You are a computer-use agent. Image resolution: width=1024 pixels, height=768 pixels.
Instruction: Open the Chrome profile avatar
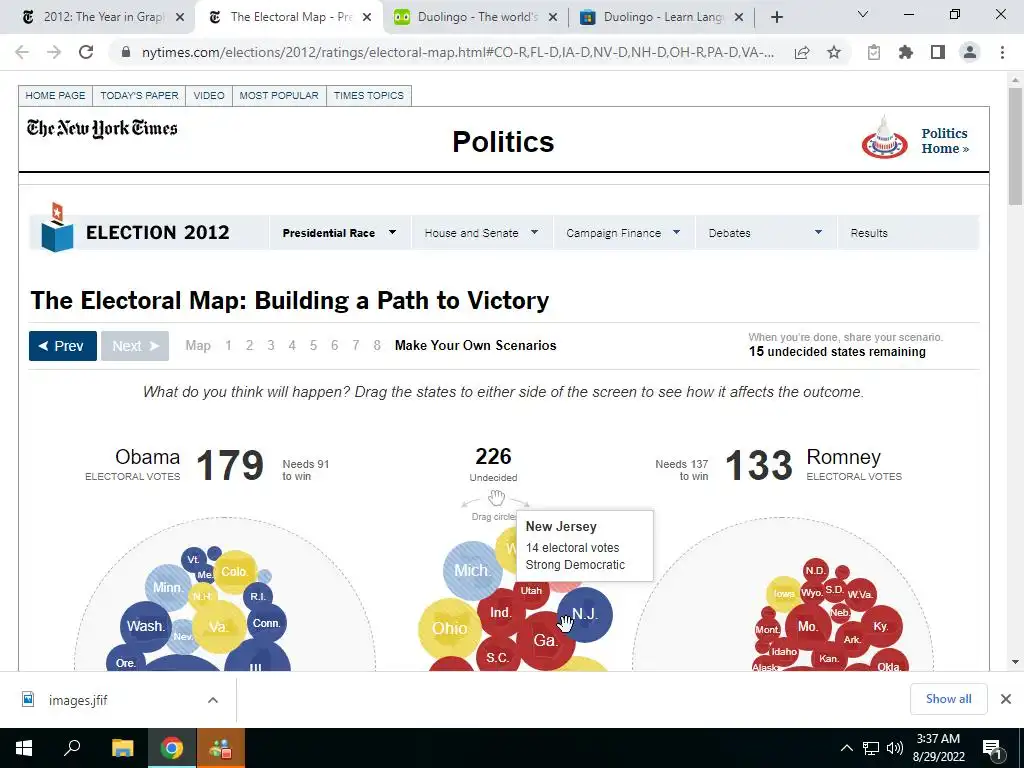point(970,52)
